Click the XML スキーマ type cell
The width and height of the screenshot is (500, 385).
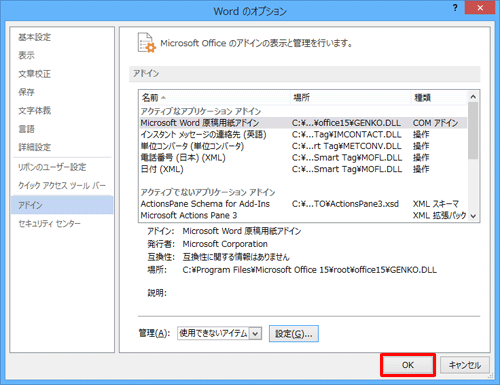click(x=436, y=204)
